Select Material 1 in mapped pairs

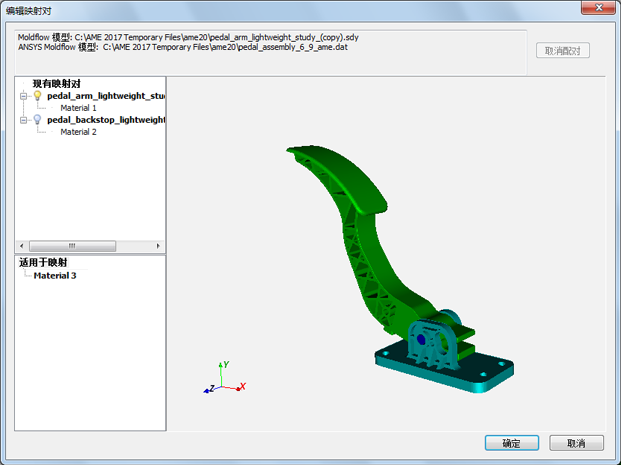[x=78, y=108]
